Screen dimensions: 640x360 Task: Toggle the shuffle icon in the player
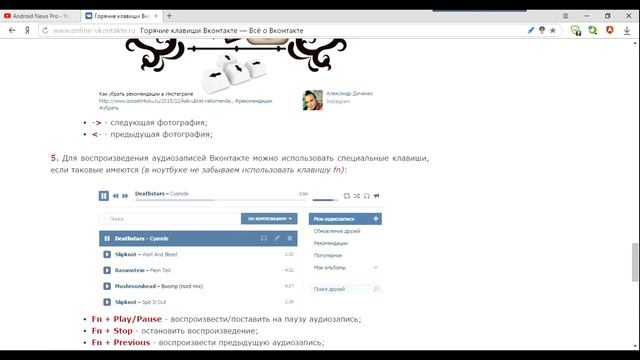click(357, 196)
